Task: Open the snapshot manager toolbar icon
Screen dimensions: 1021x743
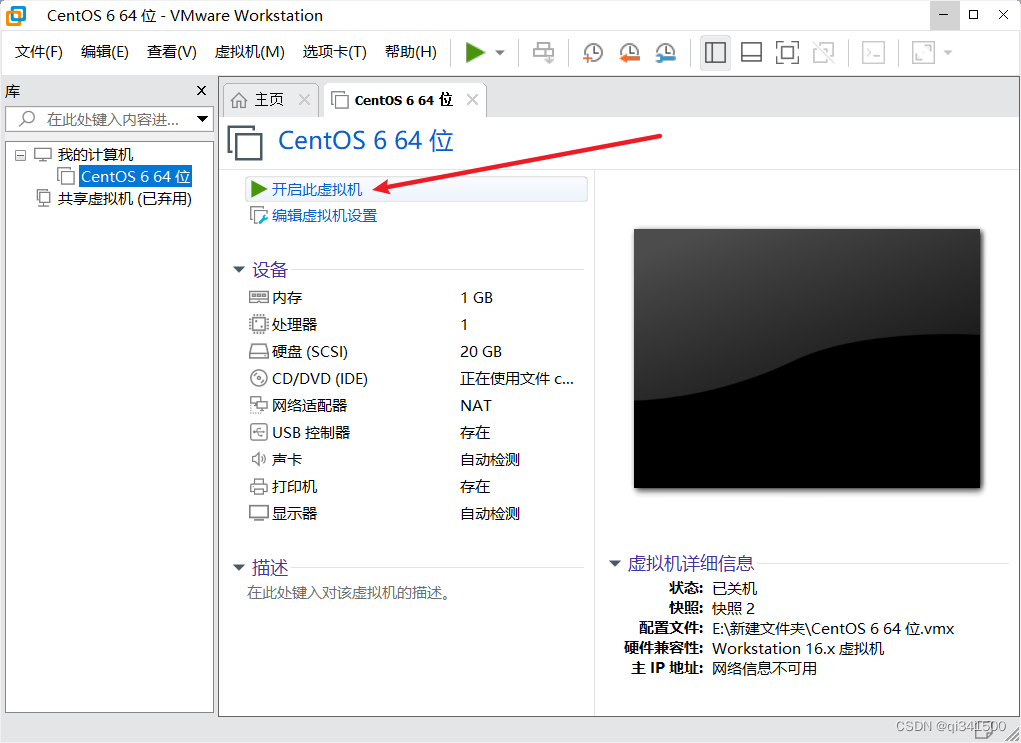Action: 665,52
